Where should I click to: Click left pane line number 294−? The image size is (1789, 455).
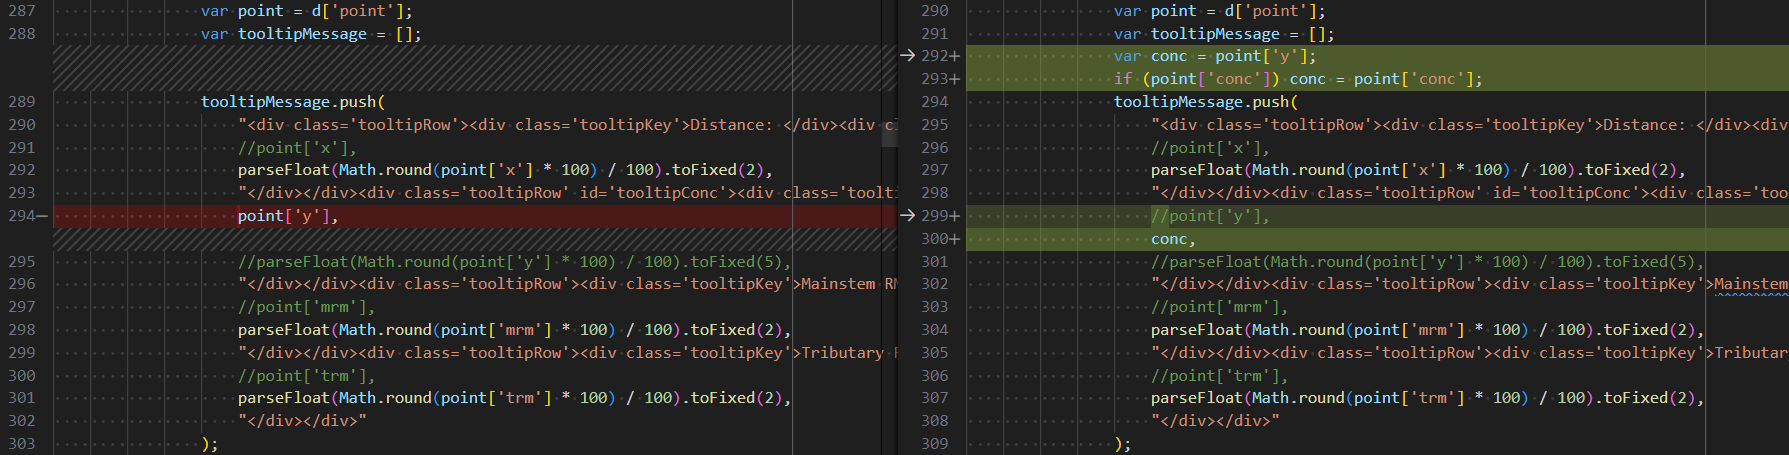coord(27,216)
